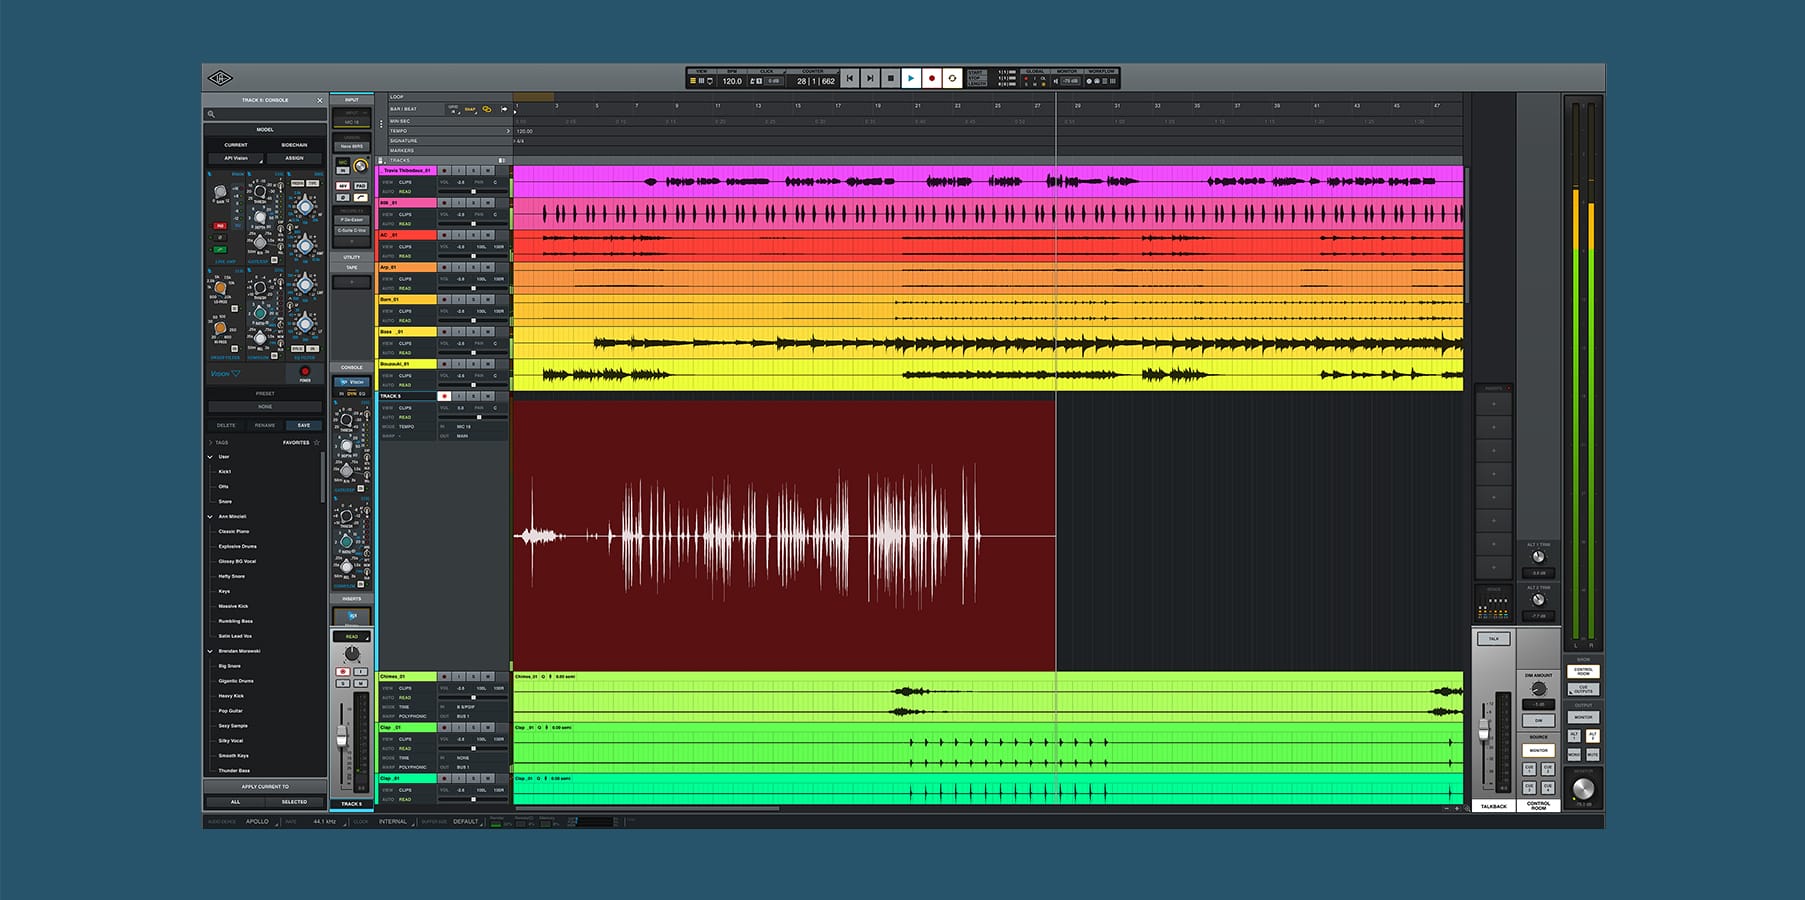Click the SAVE preset button
Screen dimensions: 1805x900
[x=304, y=425]
